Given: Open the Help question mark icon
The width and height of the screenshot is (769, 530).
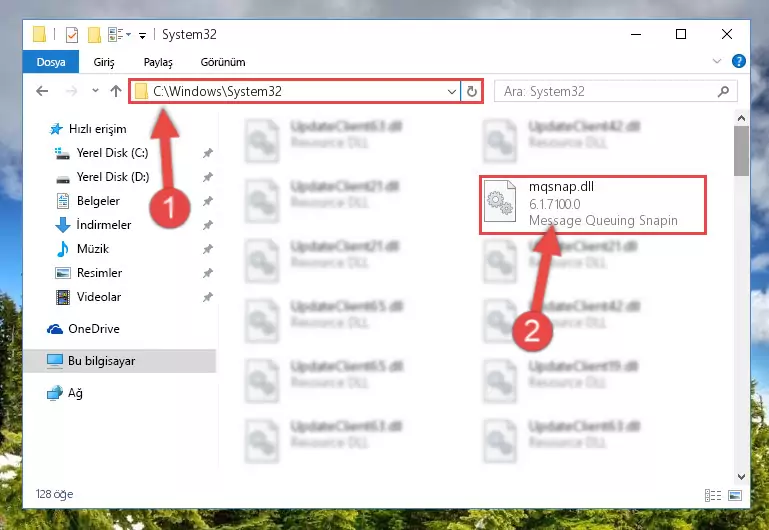Looking at the screenshot, I should [x=738, y=61].
